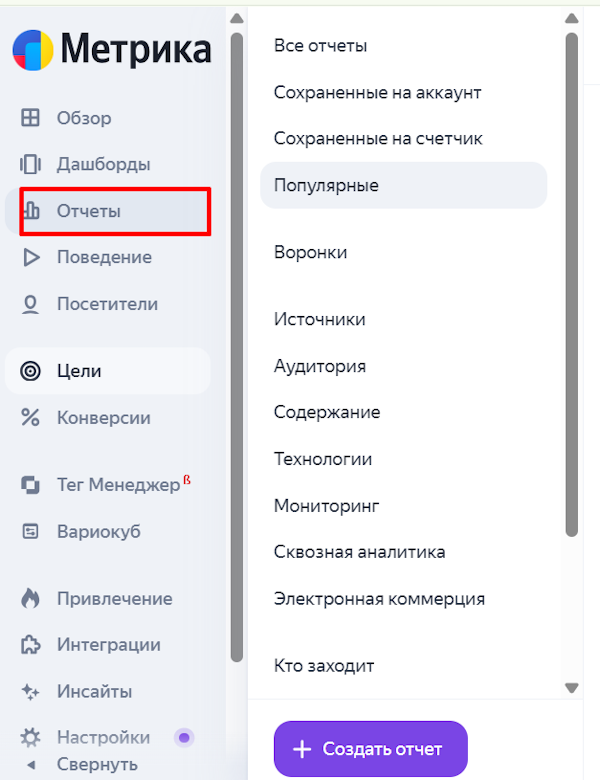
Task: Expand the Источники report group
Action: [320, 320]
